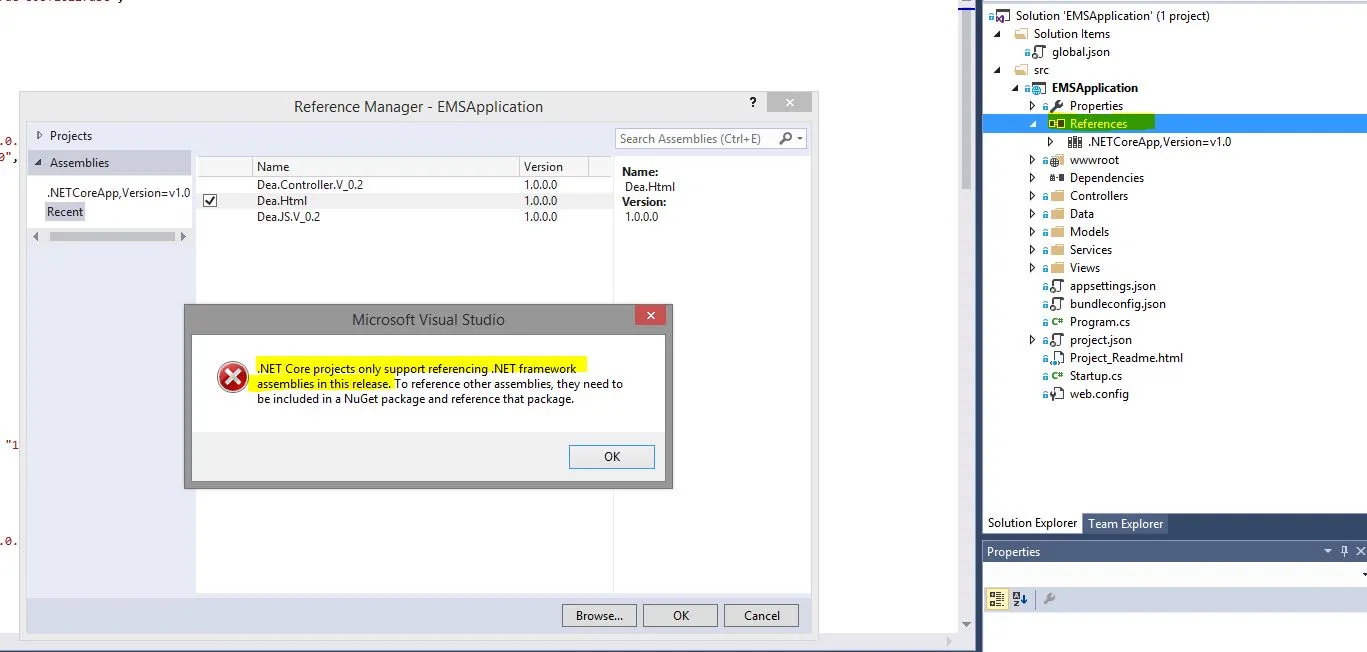Screen dimensions: 1367x652
Task: Click the .NETCoreApp framework icon in Solution Explorer
Action: click(1075, 142)
